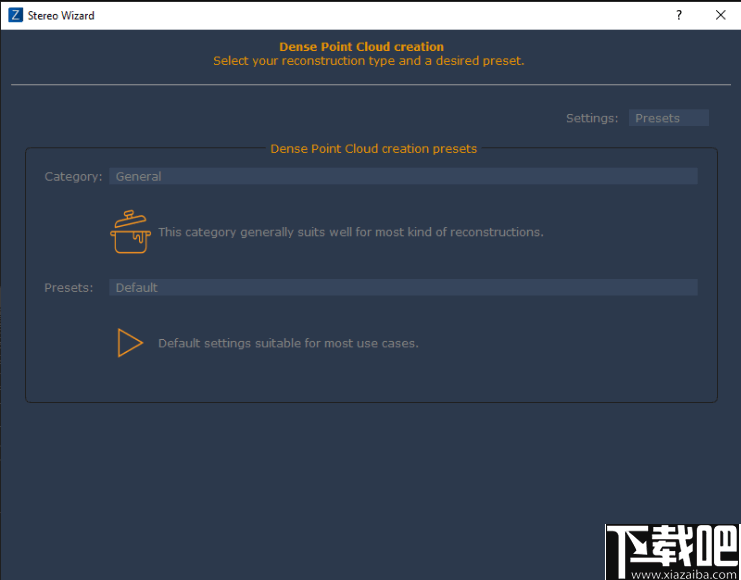
Task: Click the 'Settings:' label
Action: coord(592,118)
